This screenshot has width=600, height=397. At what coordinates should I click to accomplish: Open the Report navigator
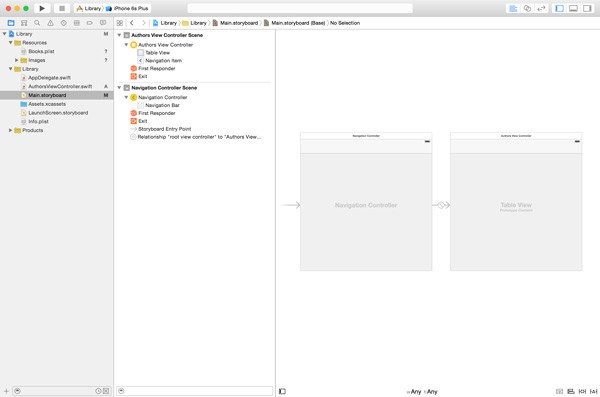click(103, 23)
